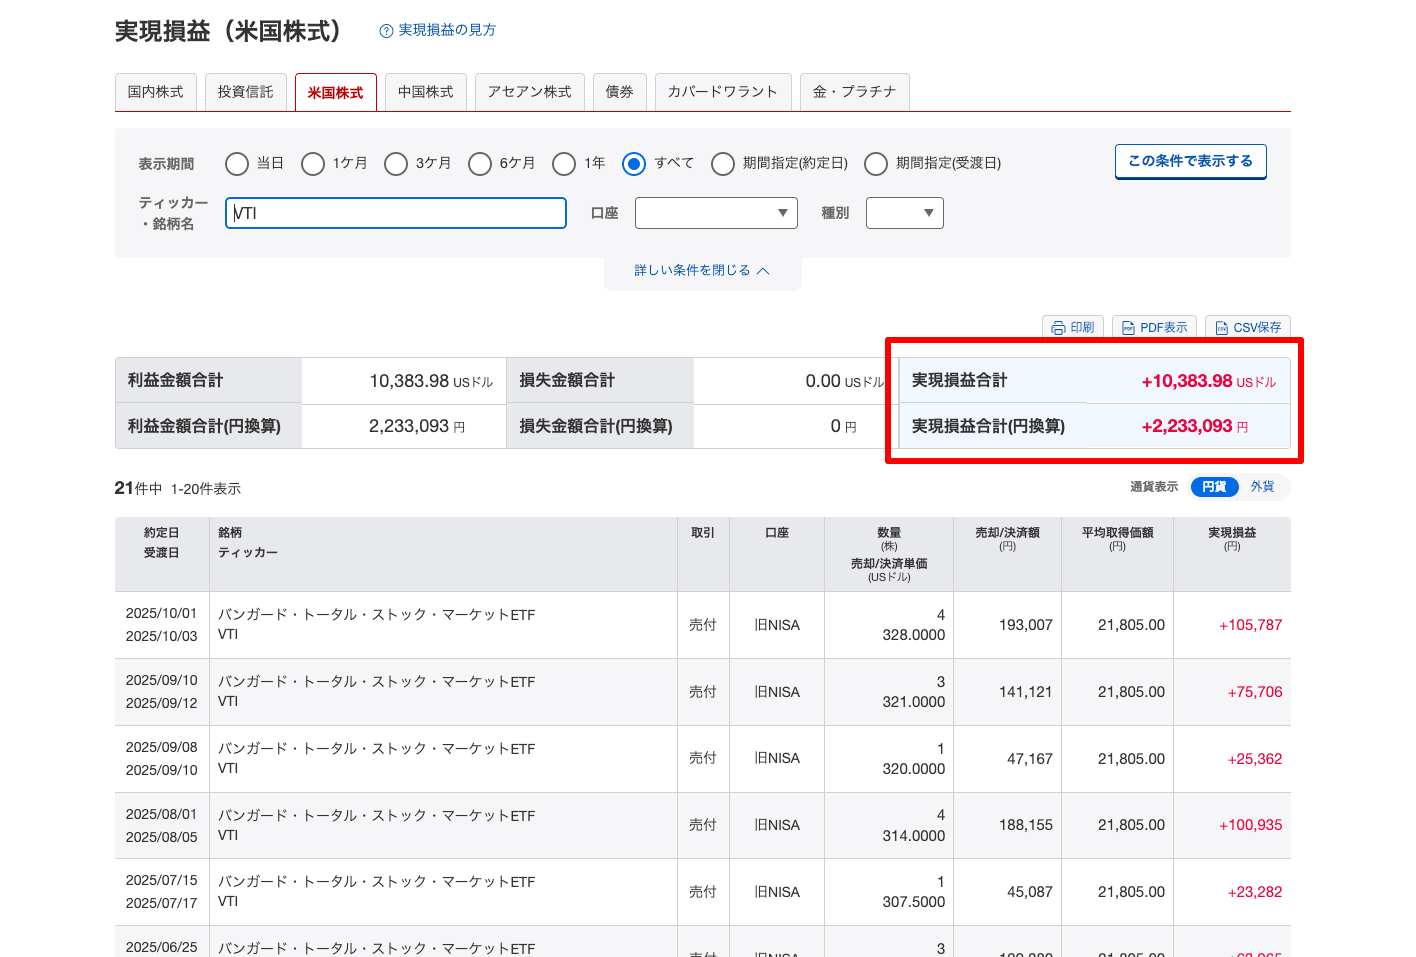The image size is (1416, 957).
Task: Click the printer icon for 印刷
Action: click(x=1058, y=328)
